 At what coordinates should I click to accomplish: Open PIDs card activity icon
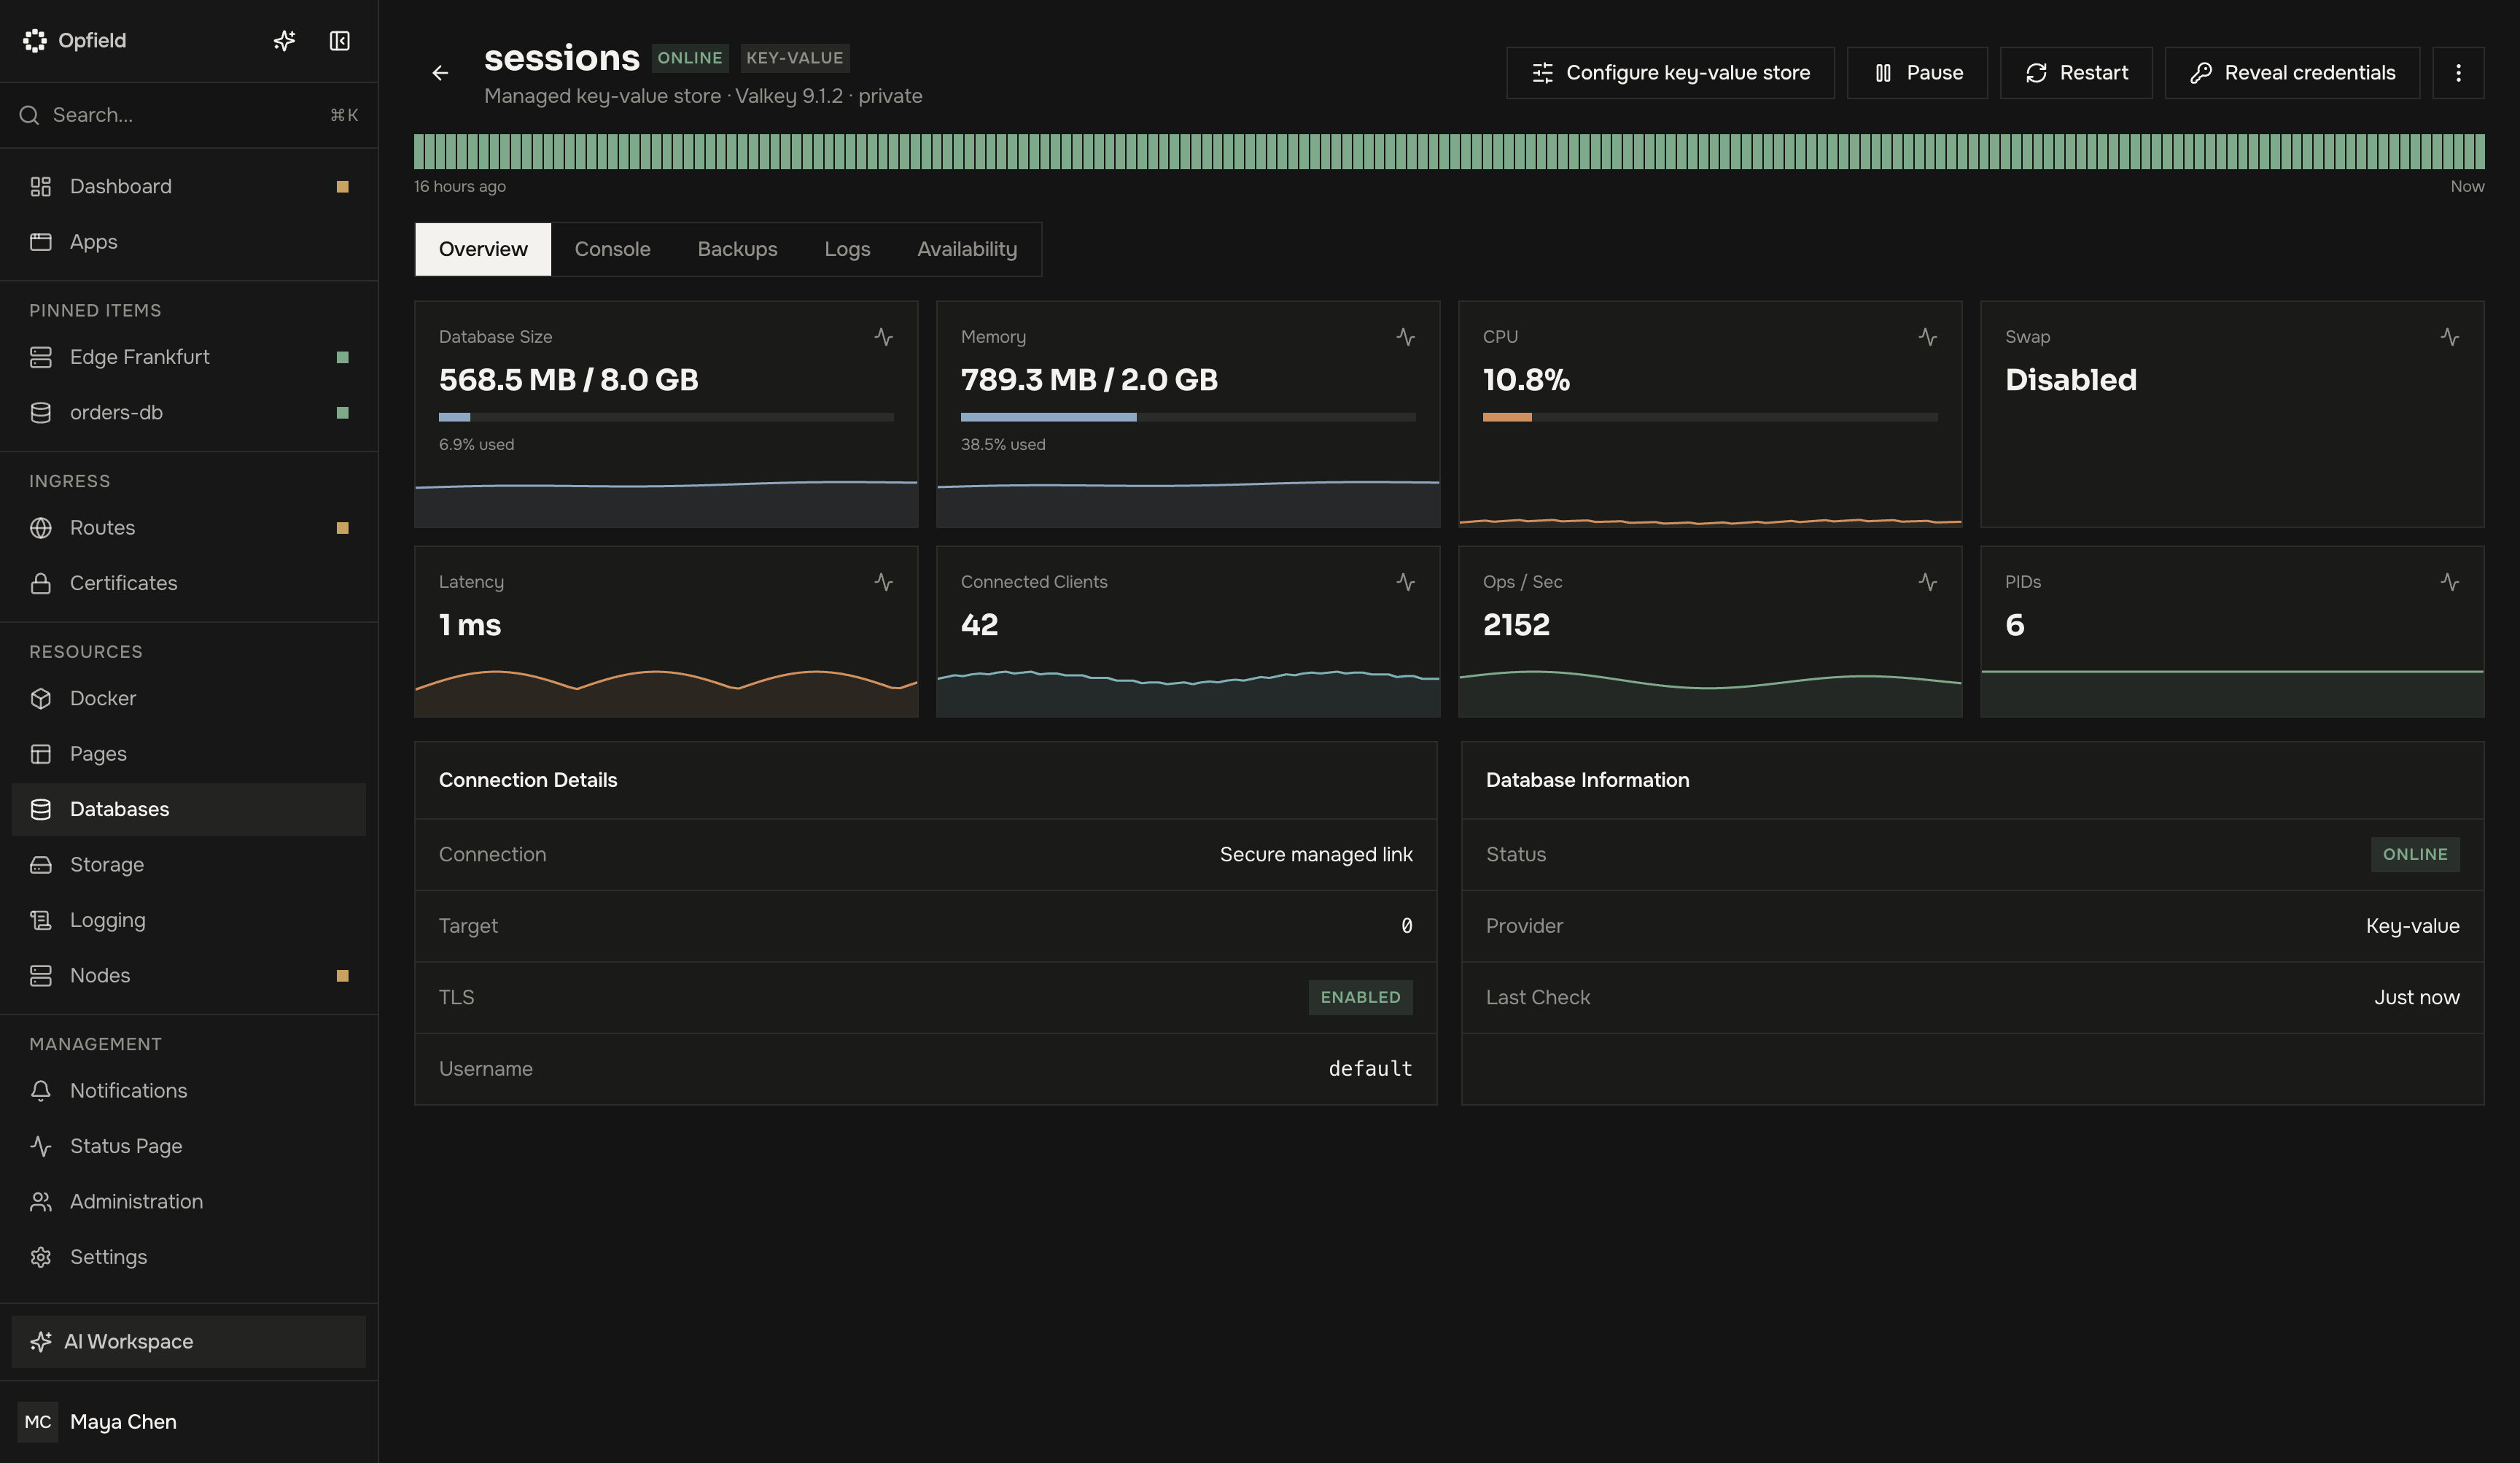(x=2450, y=582)
